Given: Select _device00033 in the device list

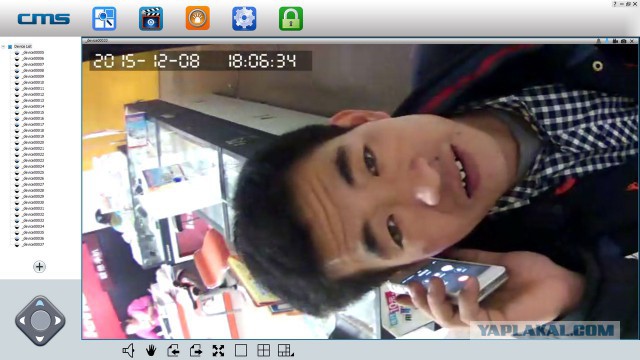Looking at the screenshot, I should [x=33, y=220].
